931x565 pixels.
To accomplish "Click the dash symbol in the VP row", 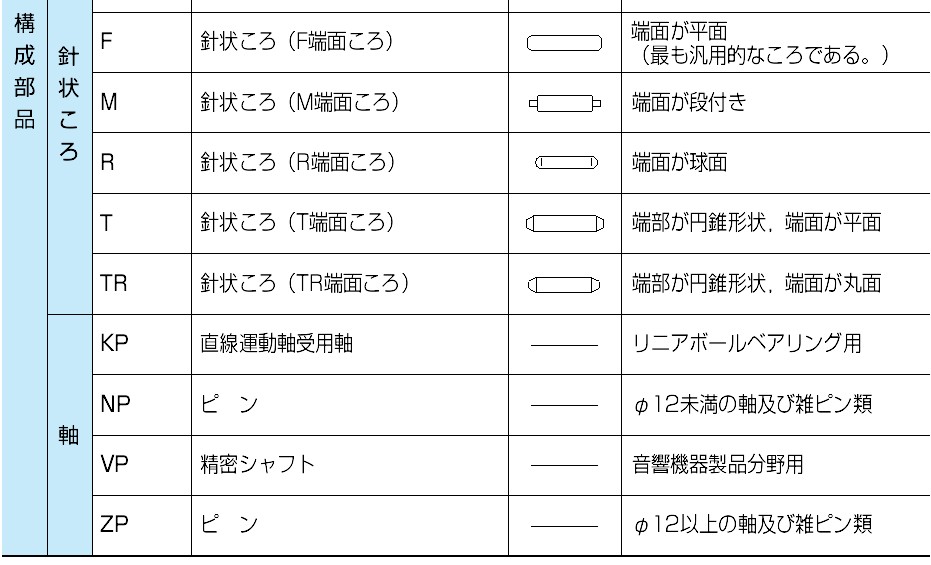I will click(x=564, y=465).
